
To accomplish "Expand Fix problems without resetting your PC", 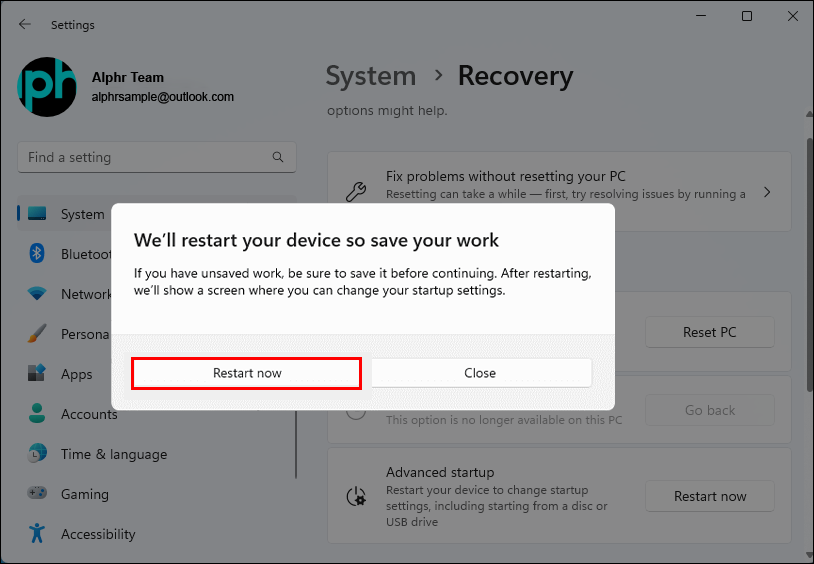I will [767, 191].
